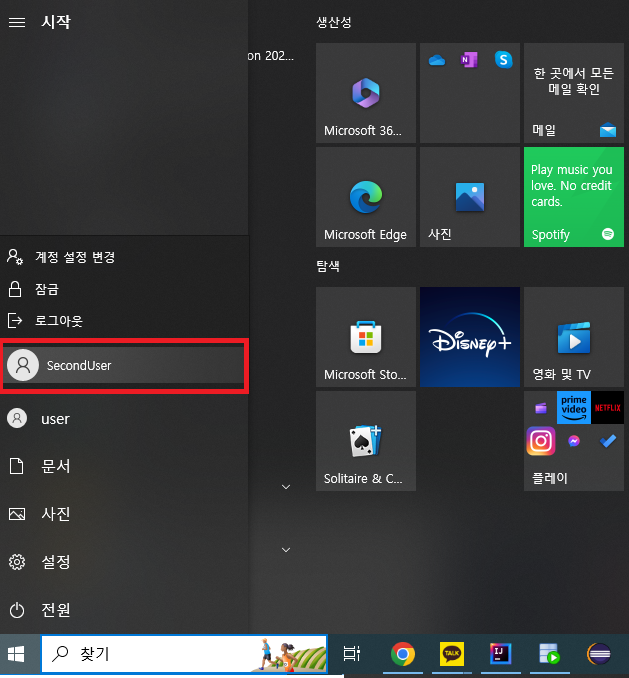
Task: Click the user account entry
Action: [124, 419]
